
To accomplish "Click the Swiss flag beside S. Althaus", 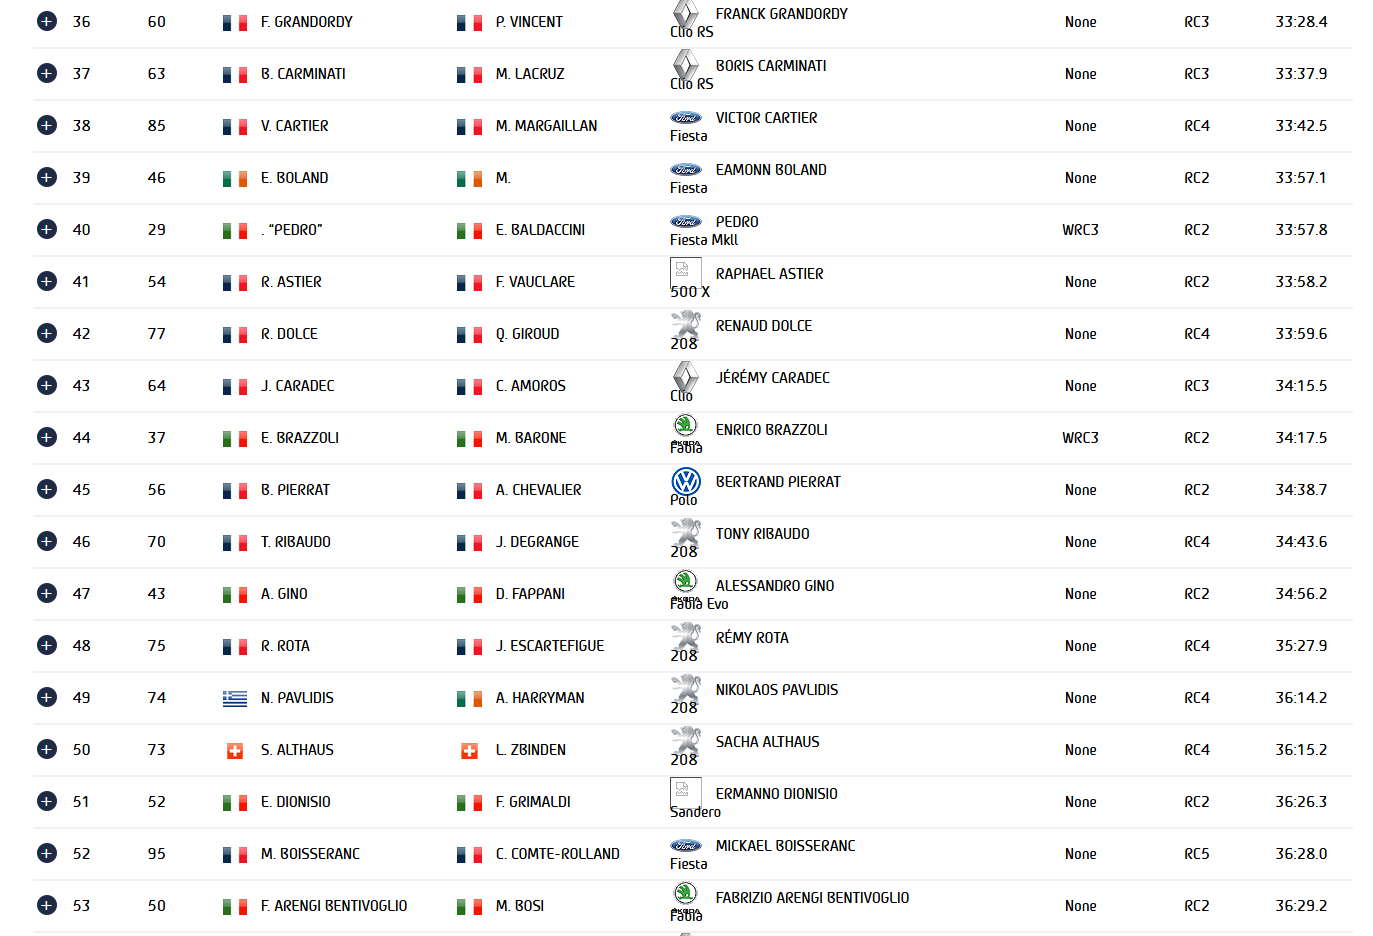I will (x=235, y=750).
